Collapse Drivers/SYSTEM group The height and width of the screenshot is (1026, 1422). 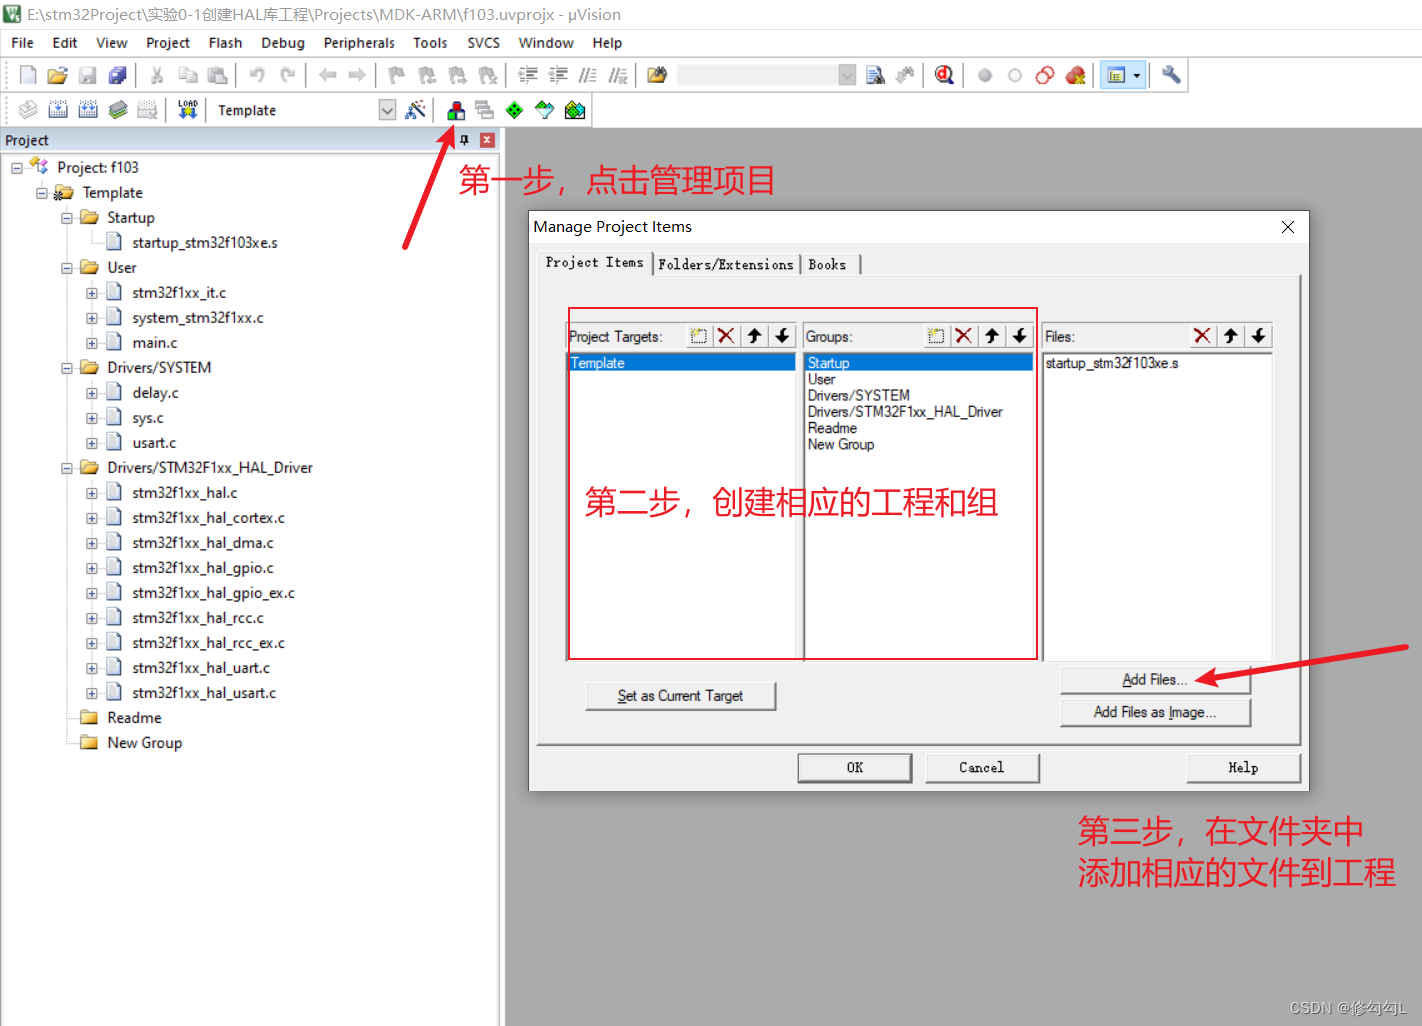coord(67,368)
